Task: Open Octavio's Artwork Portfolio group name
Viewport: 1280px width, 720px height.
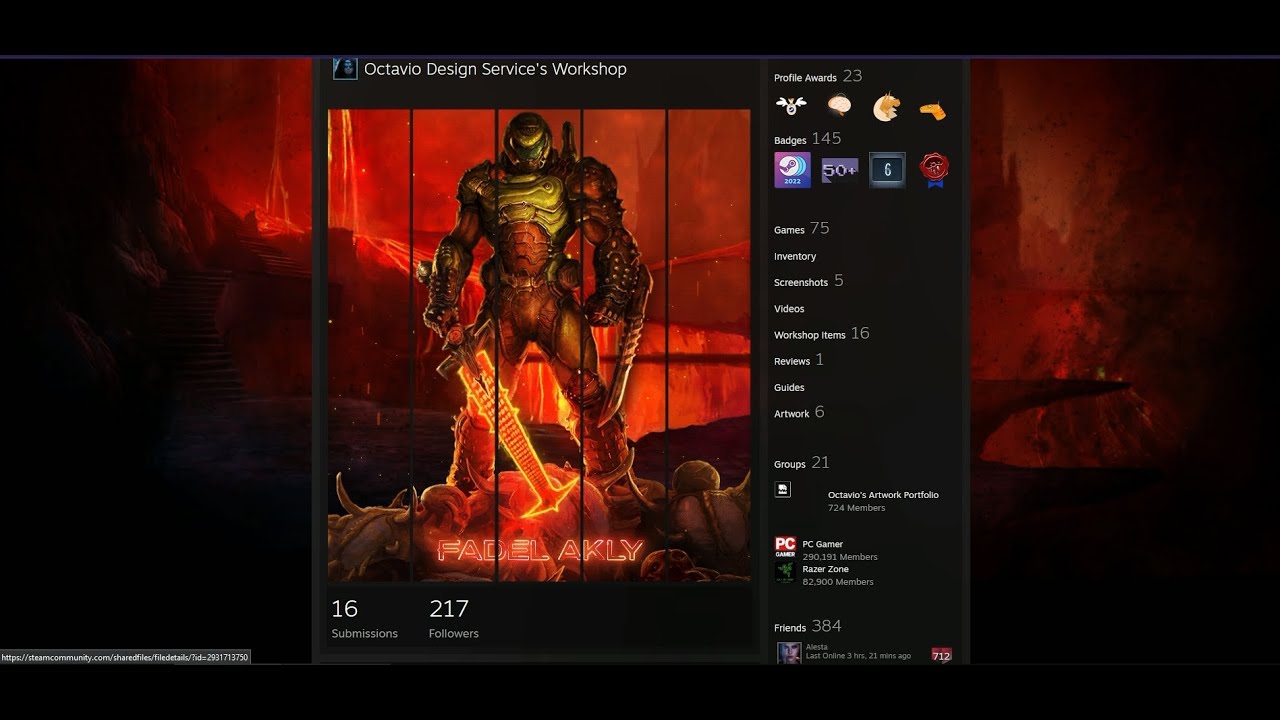Action: (x=883, y=495)
